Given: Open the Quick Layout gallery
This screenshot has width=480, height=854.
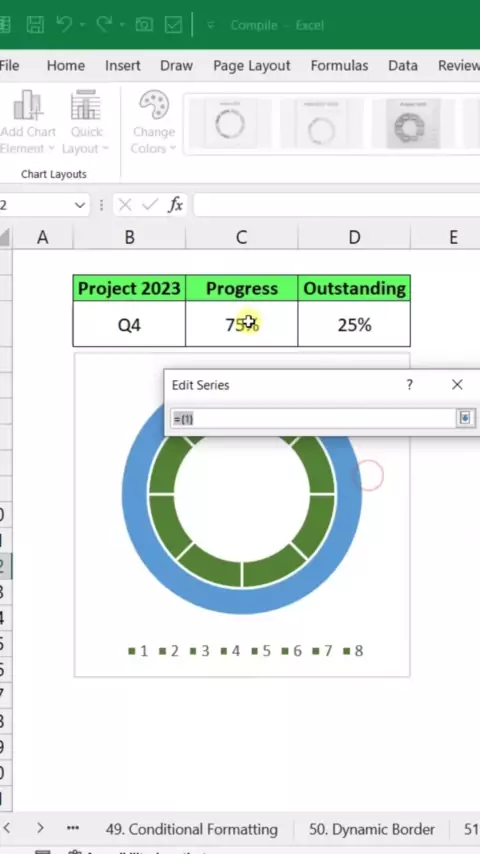Looking at the screenshot, I should [86, 122].
